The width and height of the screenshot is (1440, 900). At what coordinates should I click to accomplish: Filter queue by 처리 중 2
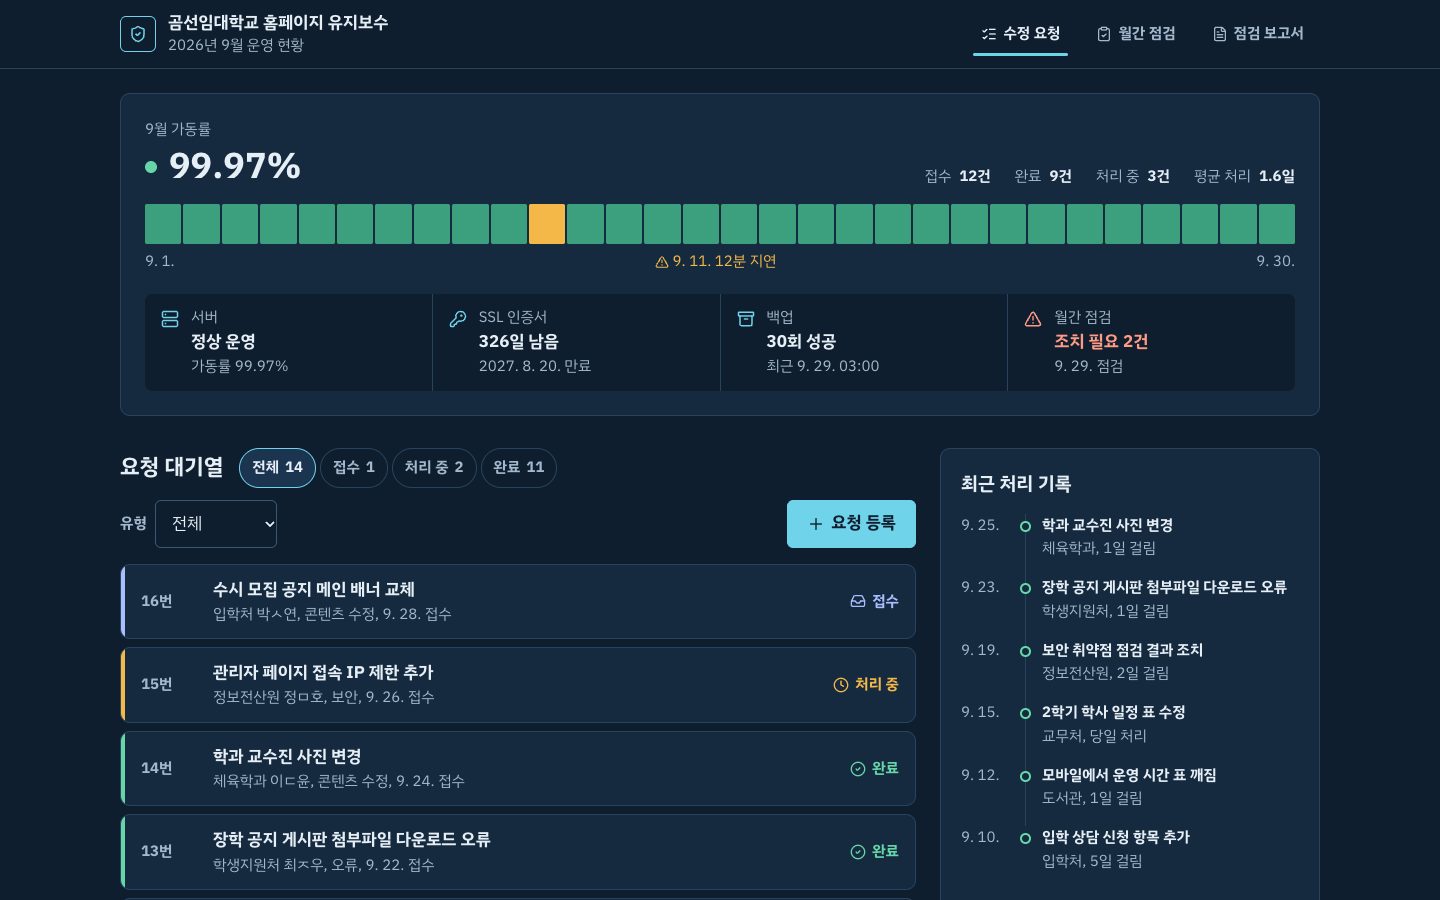434,467
